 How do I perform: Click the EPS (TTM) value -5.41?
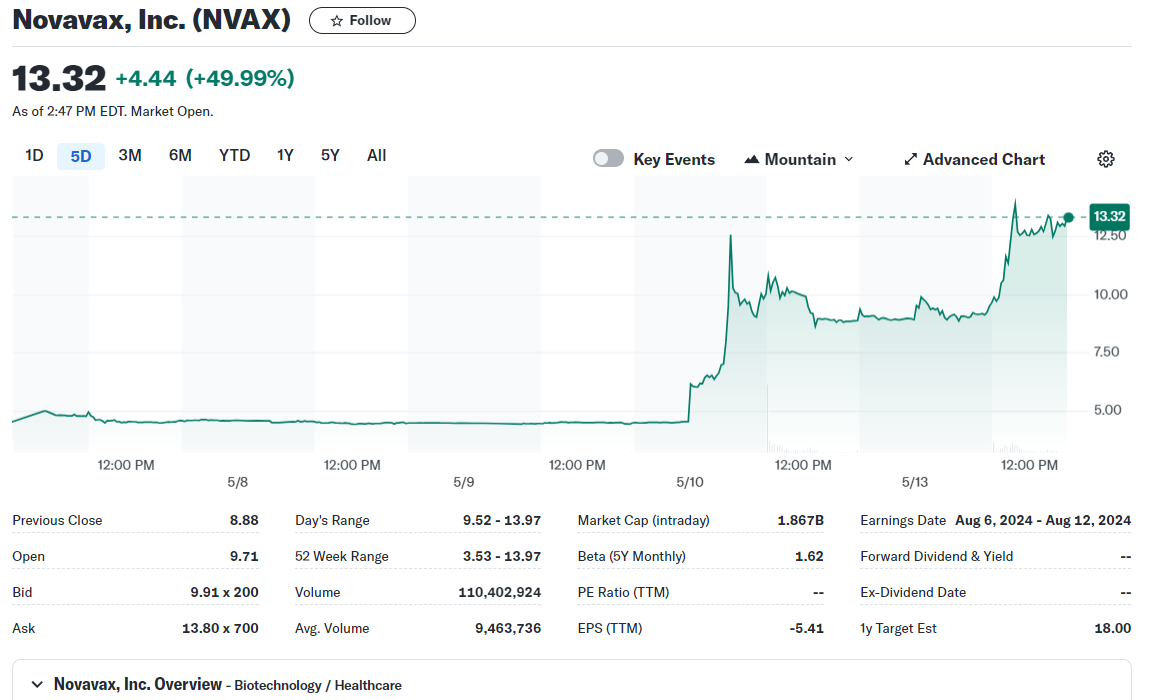click(807, 628)
